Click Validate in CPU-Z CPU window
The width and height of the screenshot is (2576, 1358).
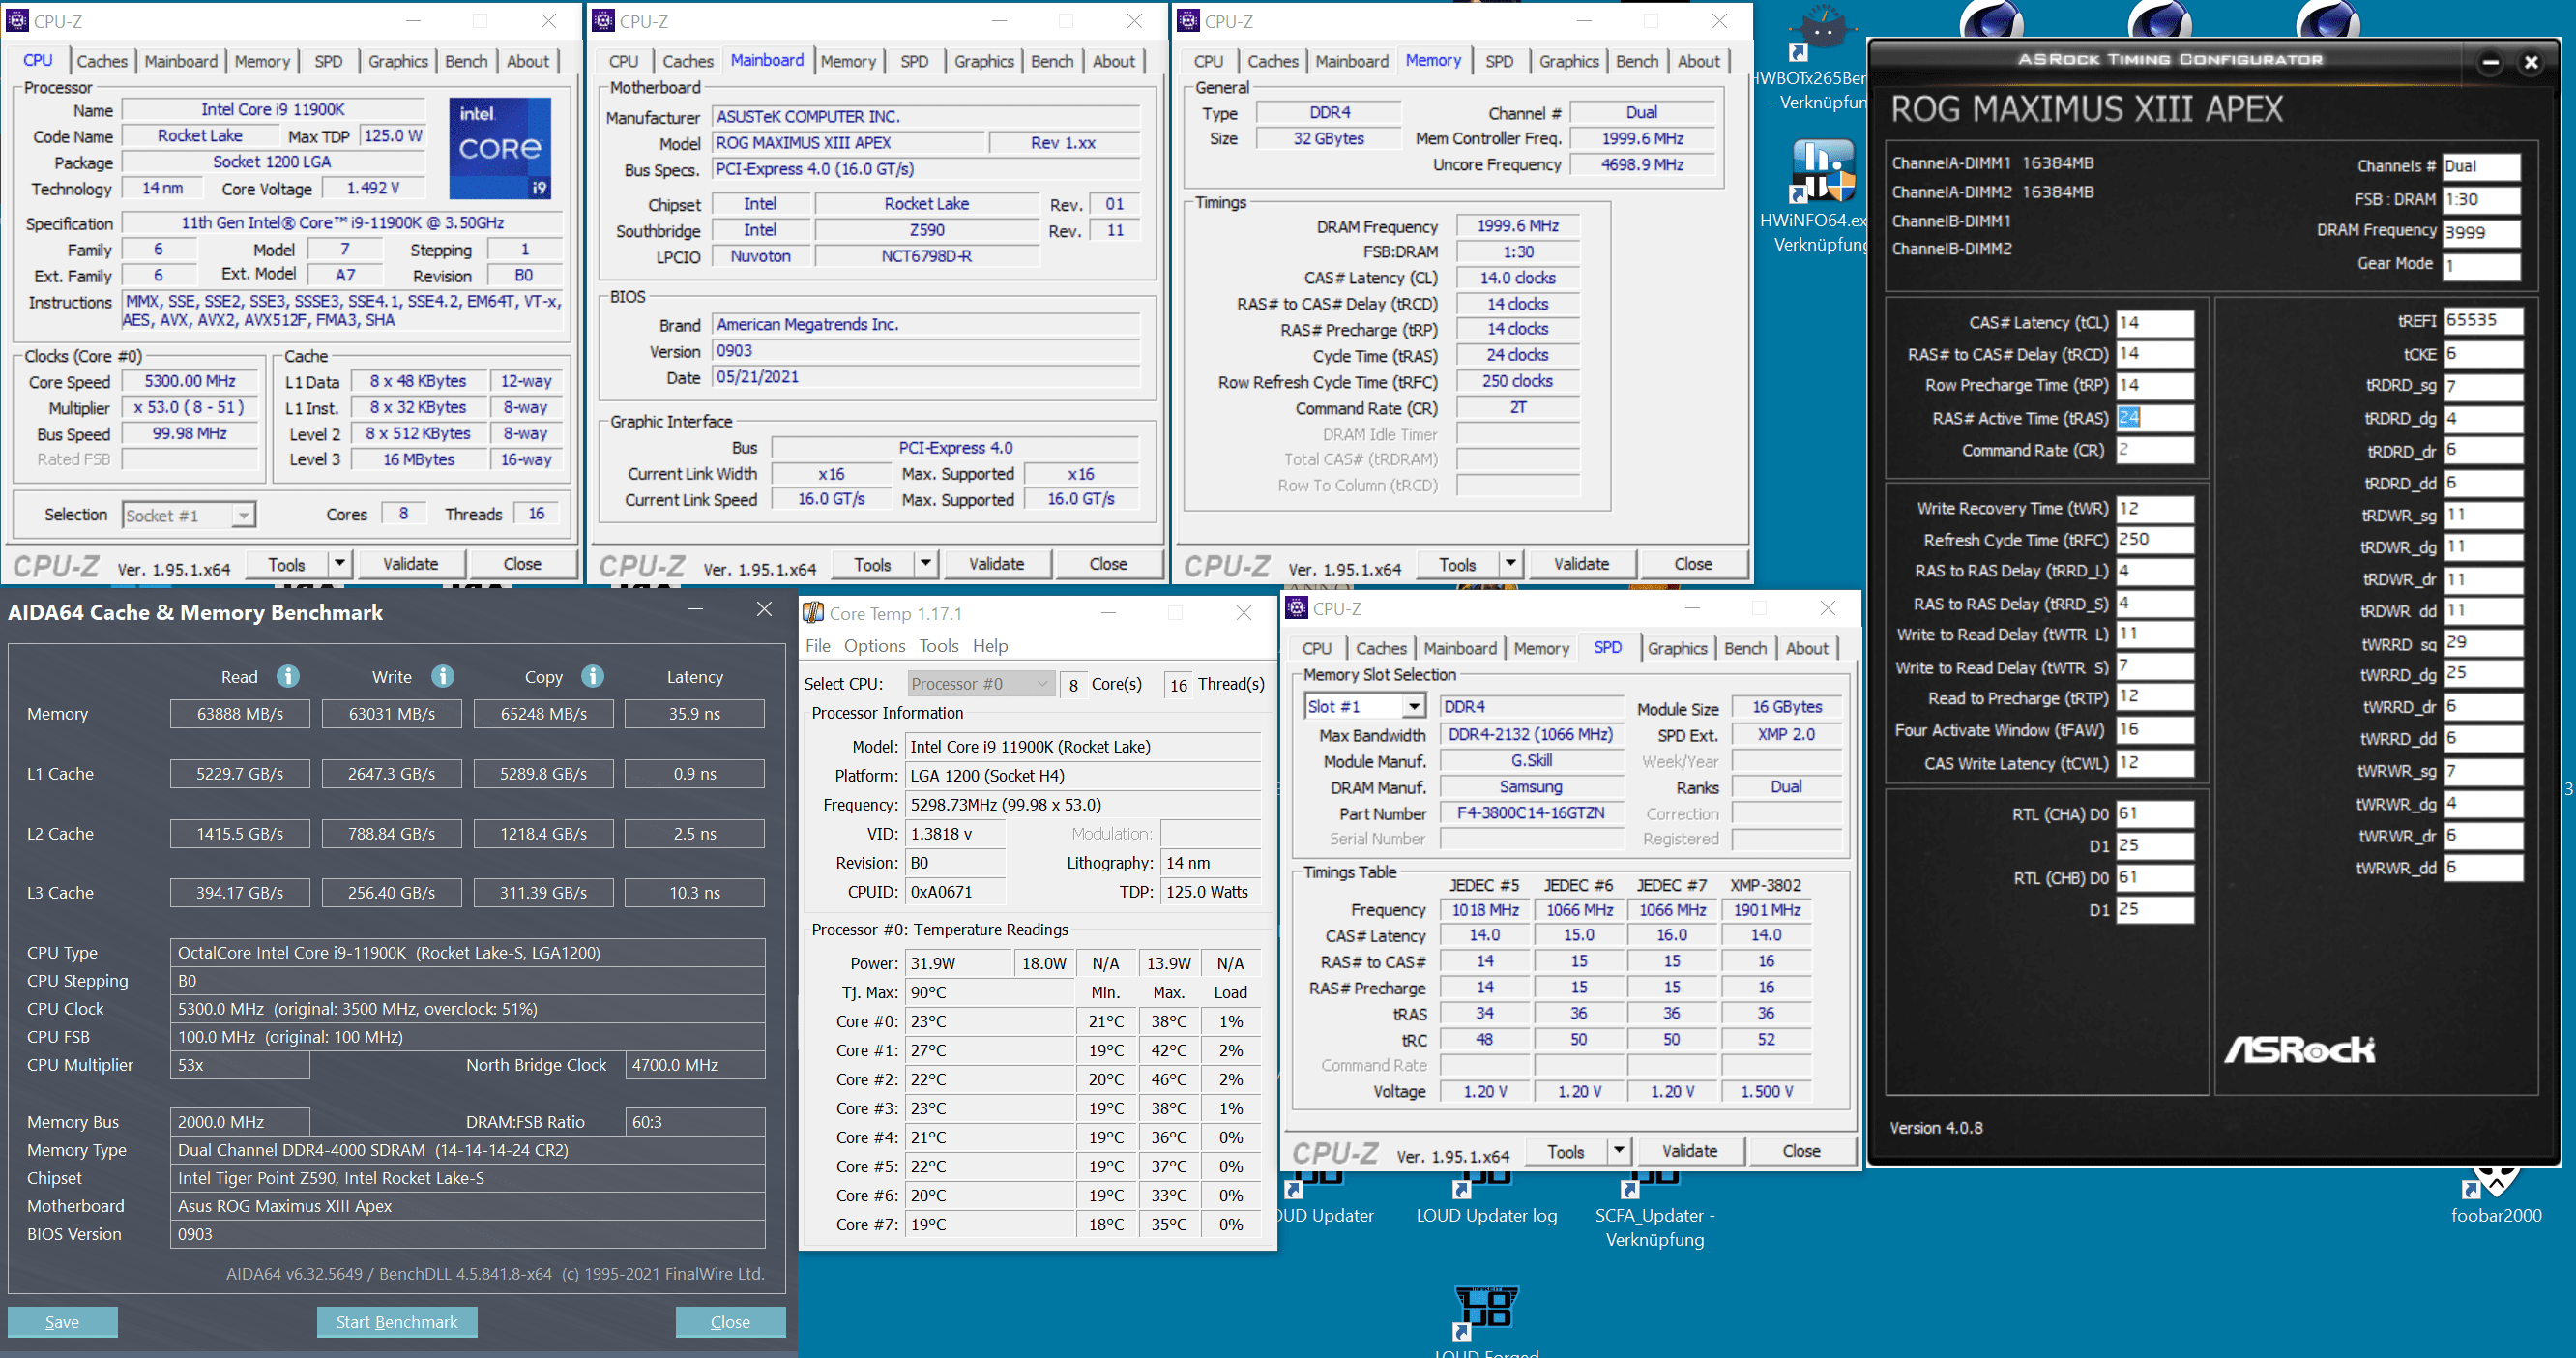pyautogui.click(x=411, y=564)
